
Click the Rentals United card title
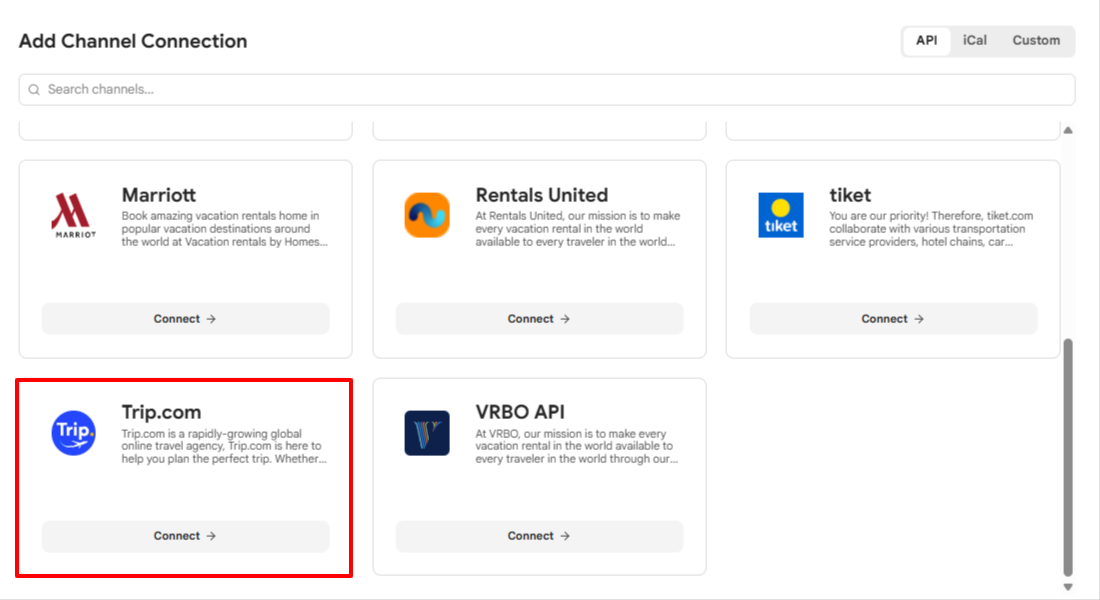(542, 195)
